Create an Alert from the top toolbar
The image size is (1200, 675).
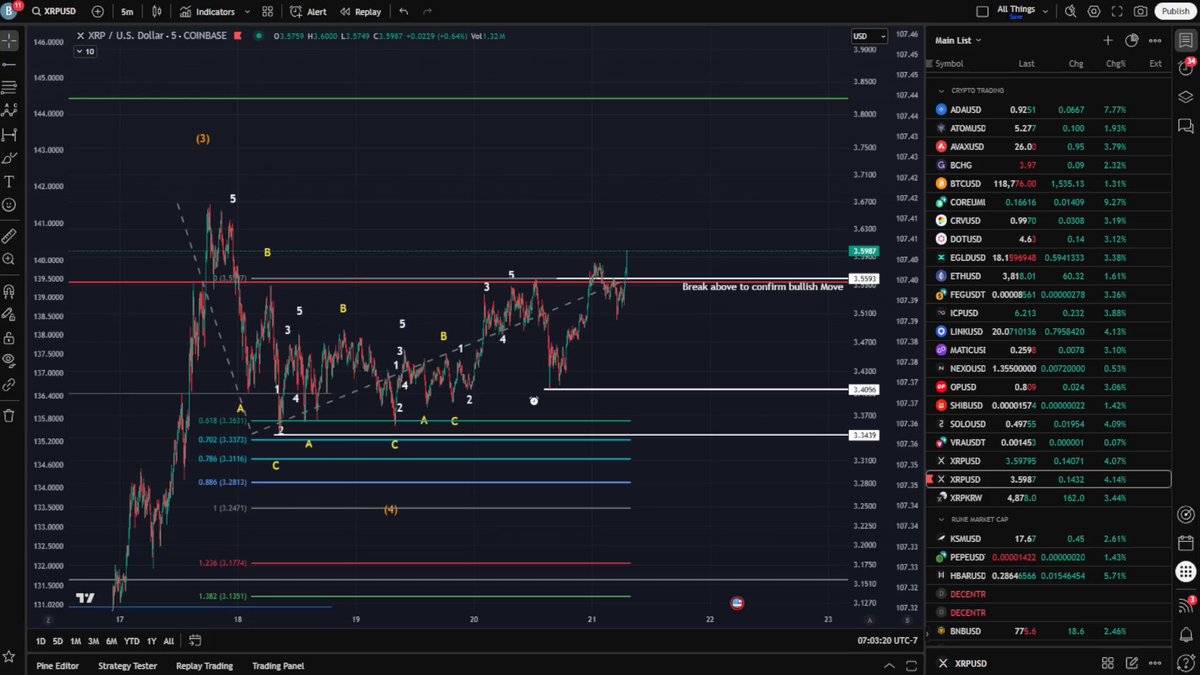(308, 12)
